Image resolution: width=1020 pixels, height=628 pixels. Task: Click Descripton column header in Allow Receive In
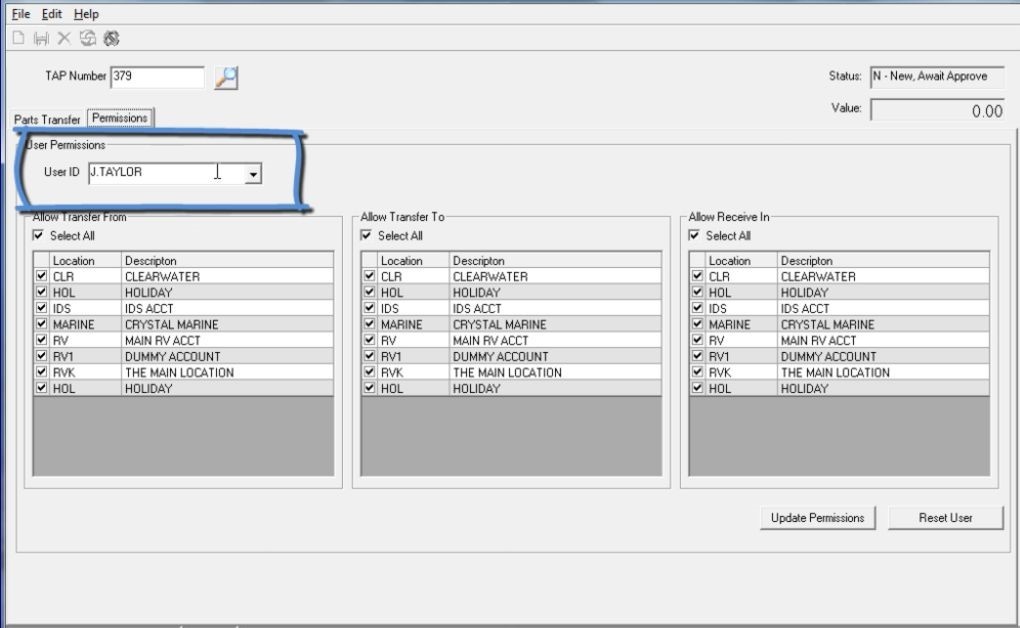(x=883, y=260)
